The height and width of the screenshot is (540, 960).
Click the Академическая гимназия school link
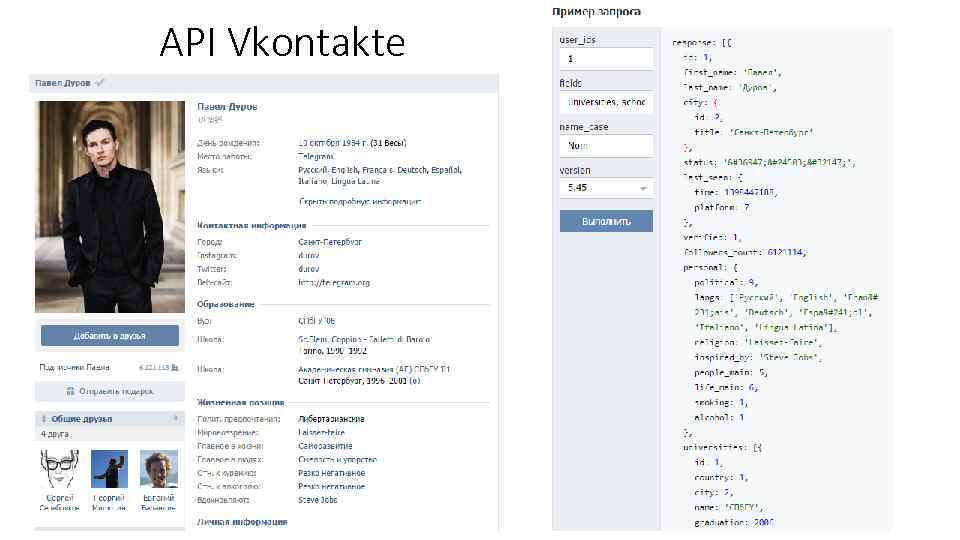click(x=374, y=369)
